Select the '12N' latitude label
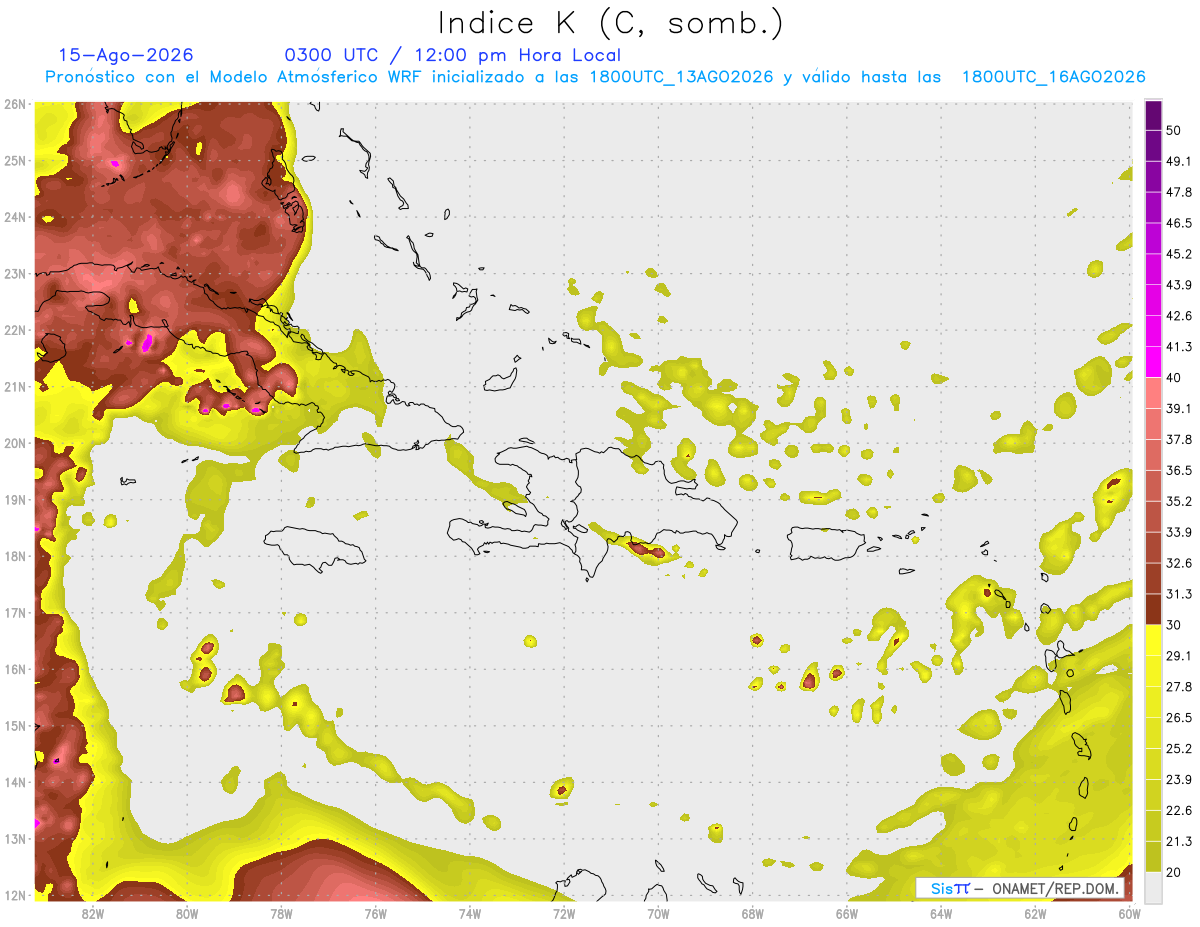Image resolution: width=1200 pixels, height=927 pixels. pos(15,895)
